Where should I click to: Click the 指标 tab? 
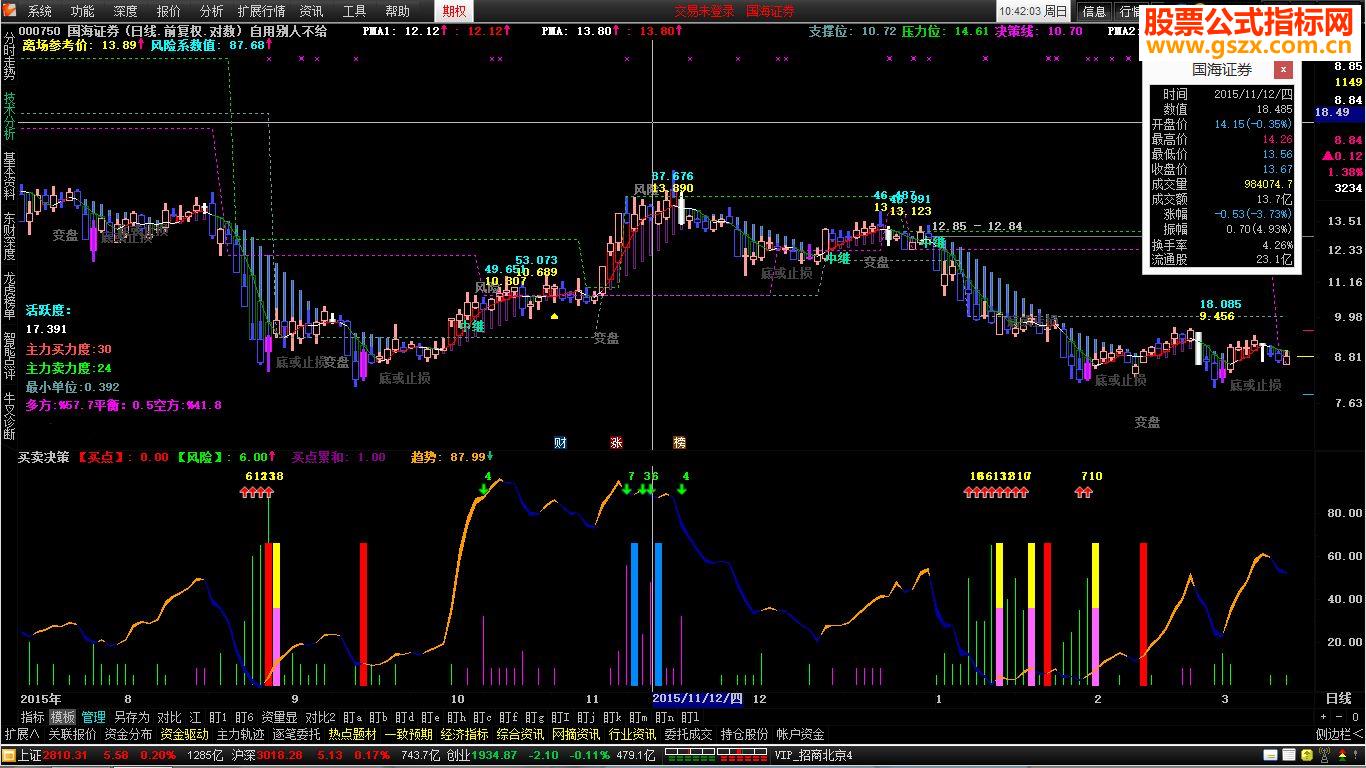(33, 717)
